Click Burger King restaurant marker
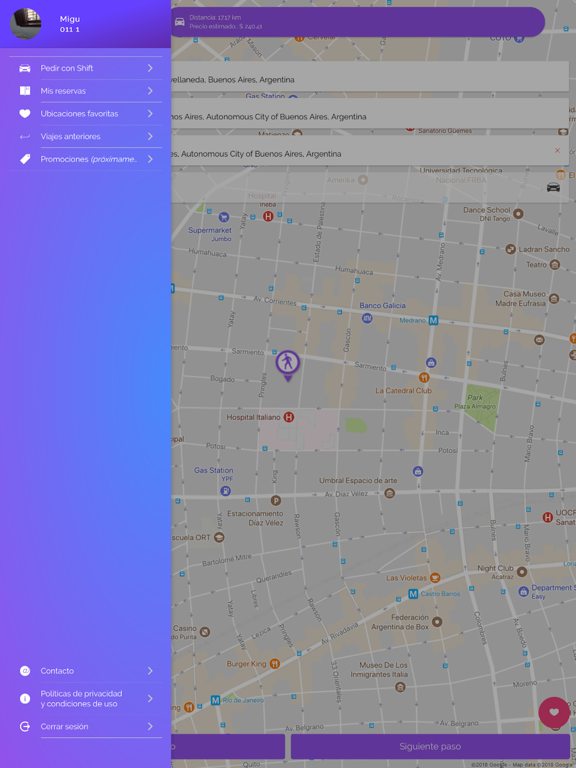The image size is (576, 768). tap(275, 664)
